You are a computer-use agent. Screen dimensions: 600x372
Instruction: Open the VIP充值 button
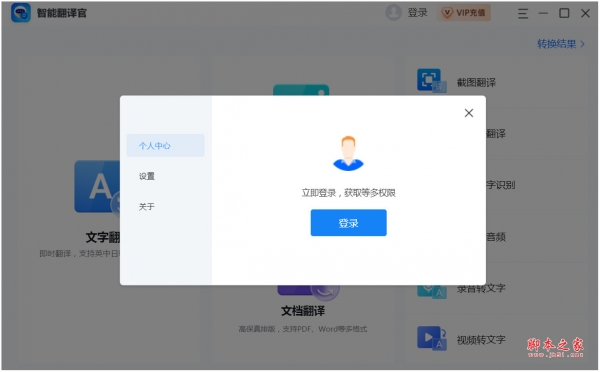464,13
